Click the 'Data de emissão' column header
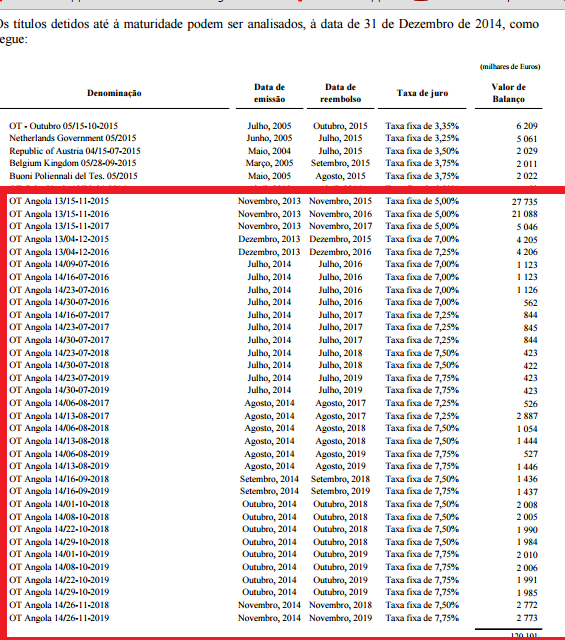The width and height of the screenshot is (565, 640). (x=269, y=93)
